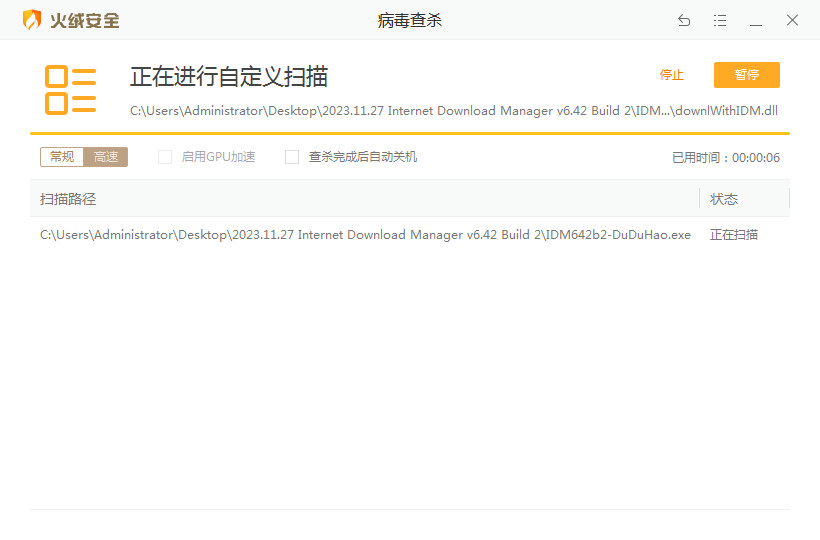Click the custom scan list icon

point(70,90)
